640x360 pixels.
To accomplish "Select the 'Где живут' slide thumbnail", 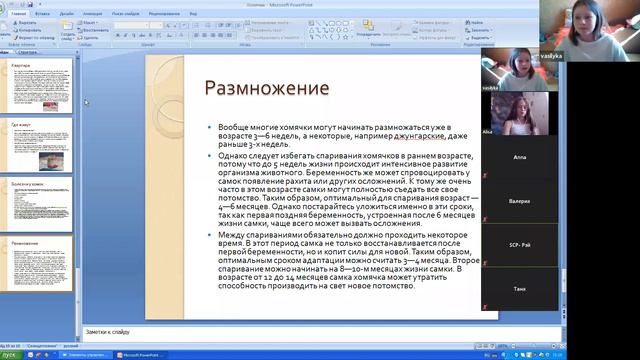I will pos(36,145).
